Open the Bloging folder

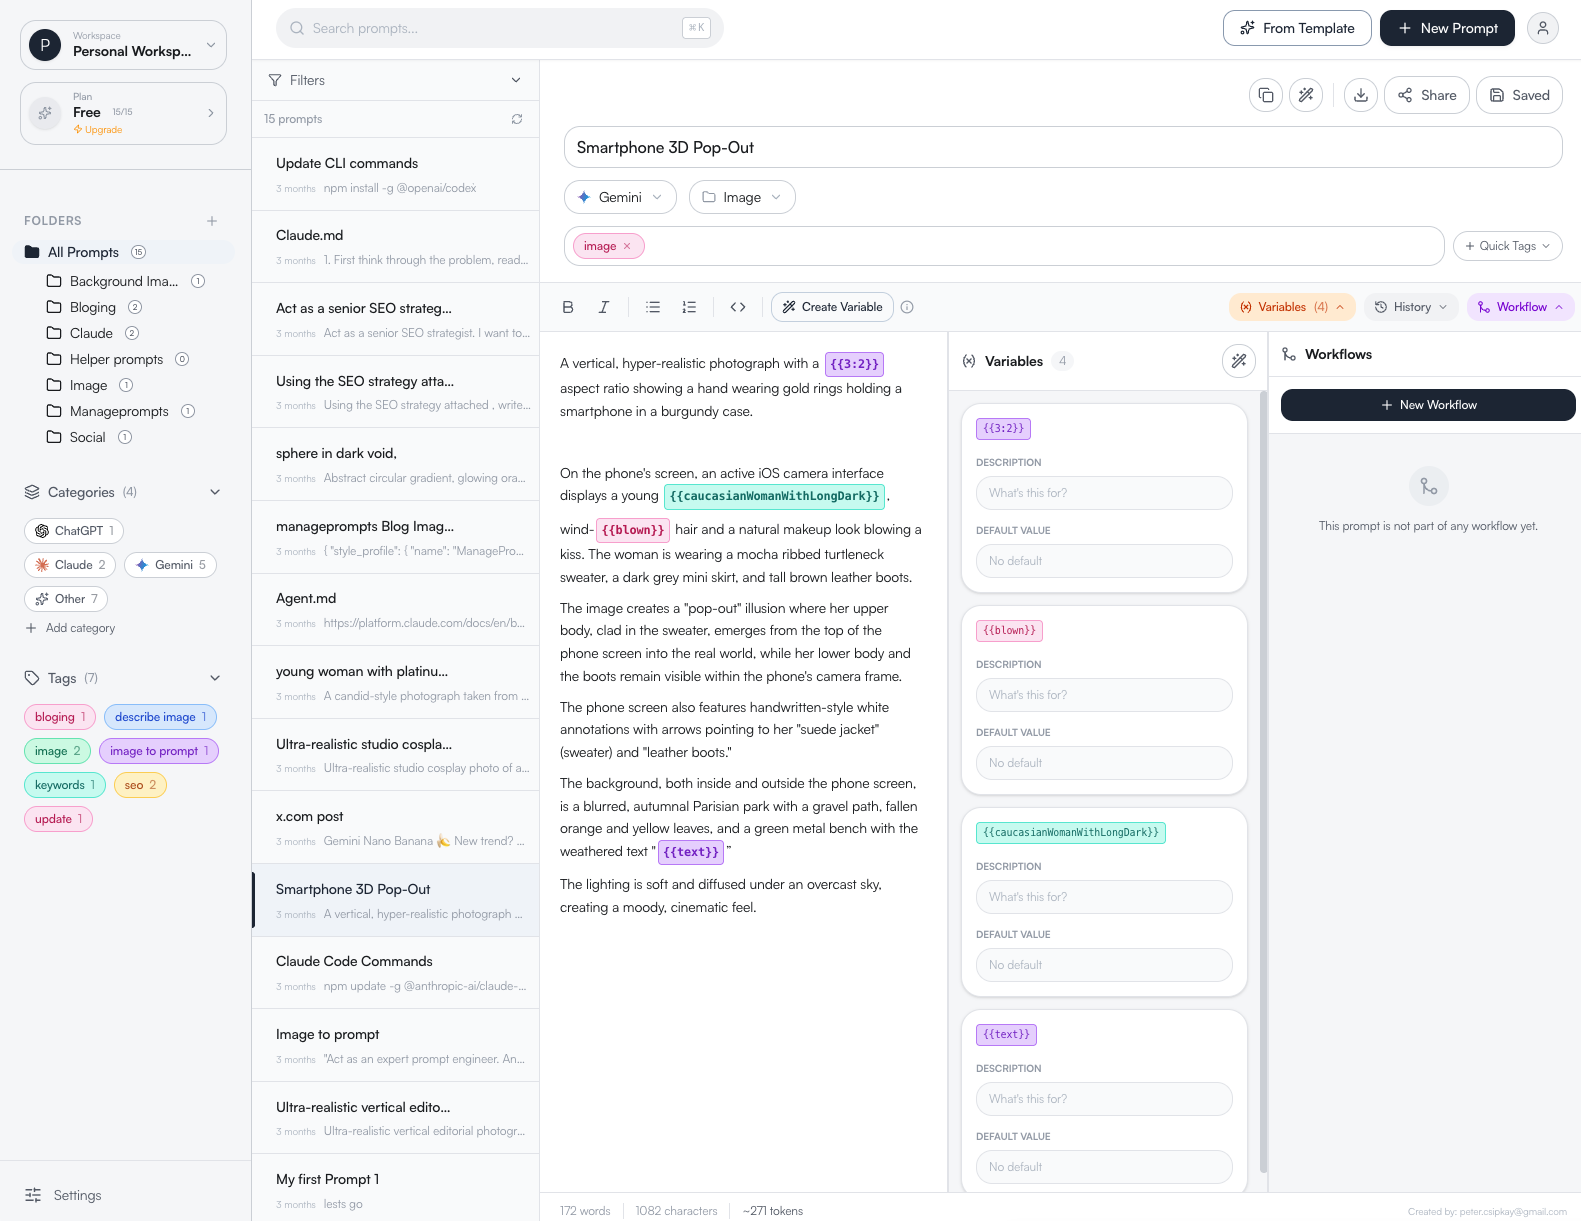click(94, 307)
